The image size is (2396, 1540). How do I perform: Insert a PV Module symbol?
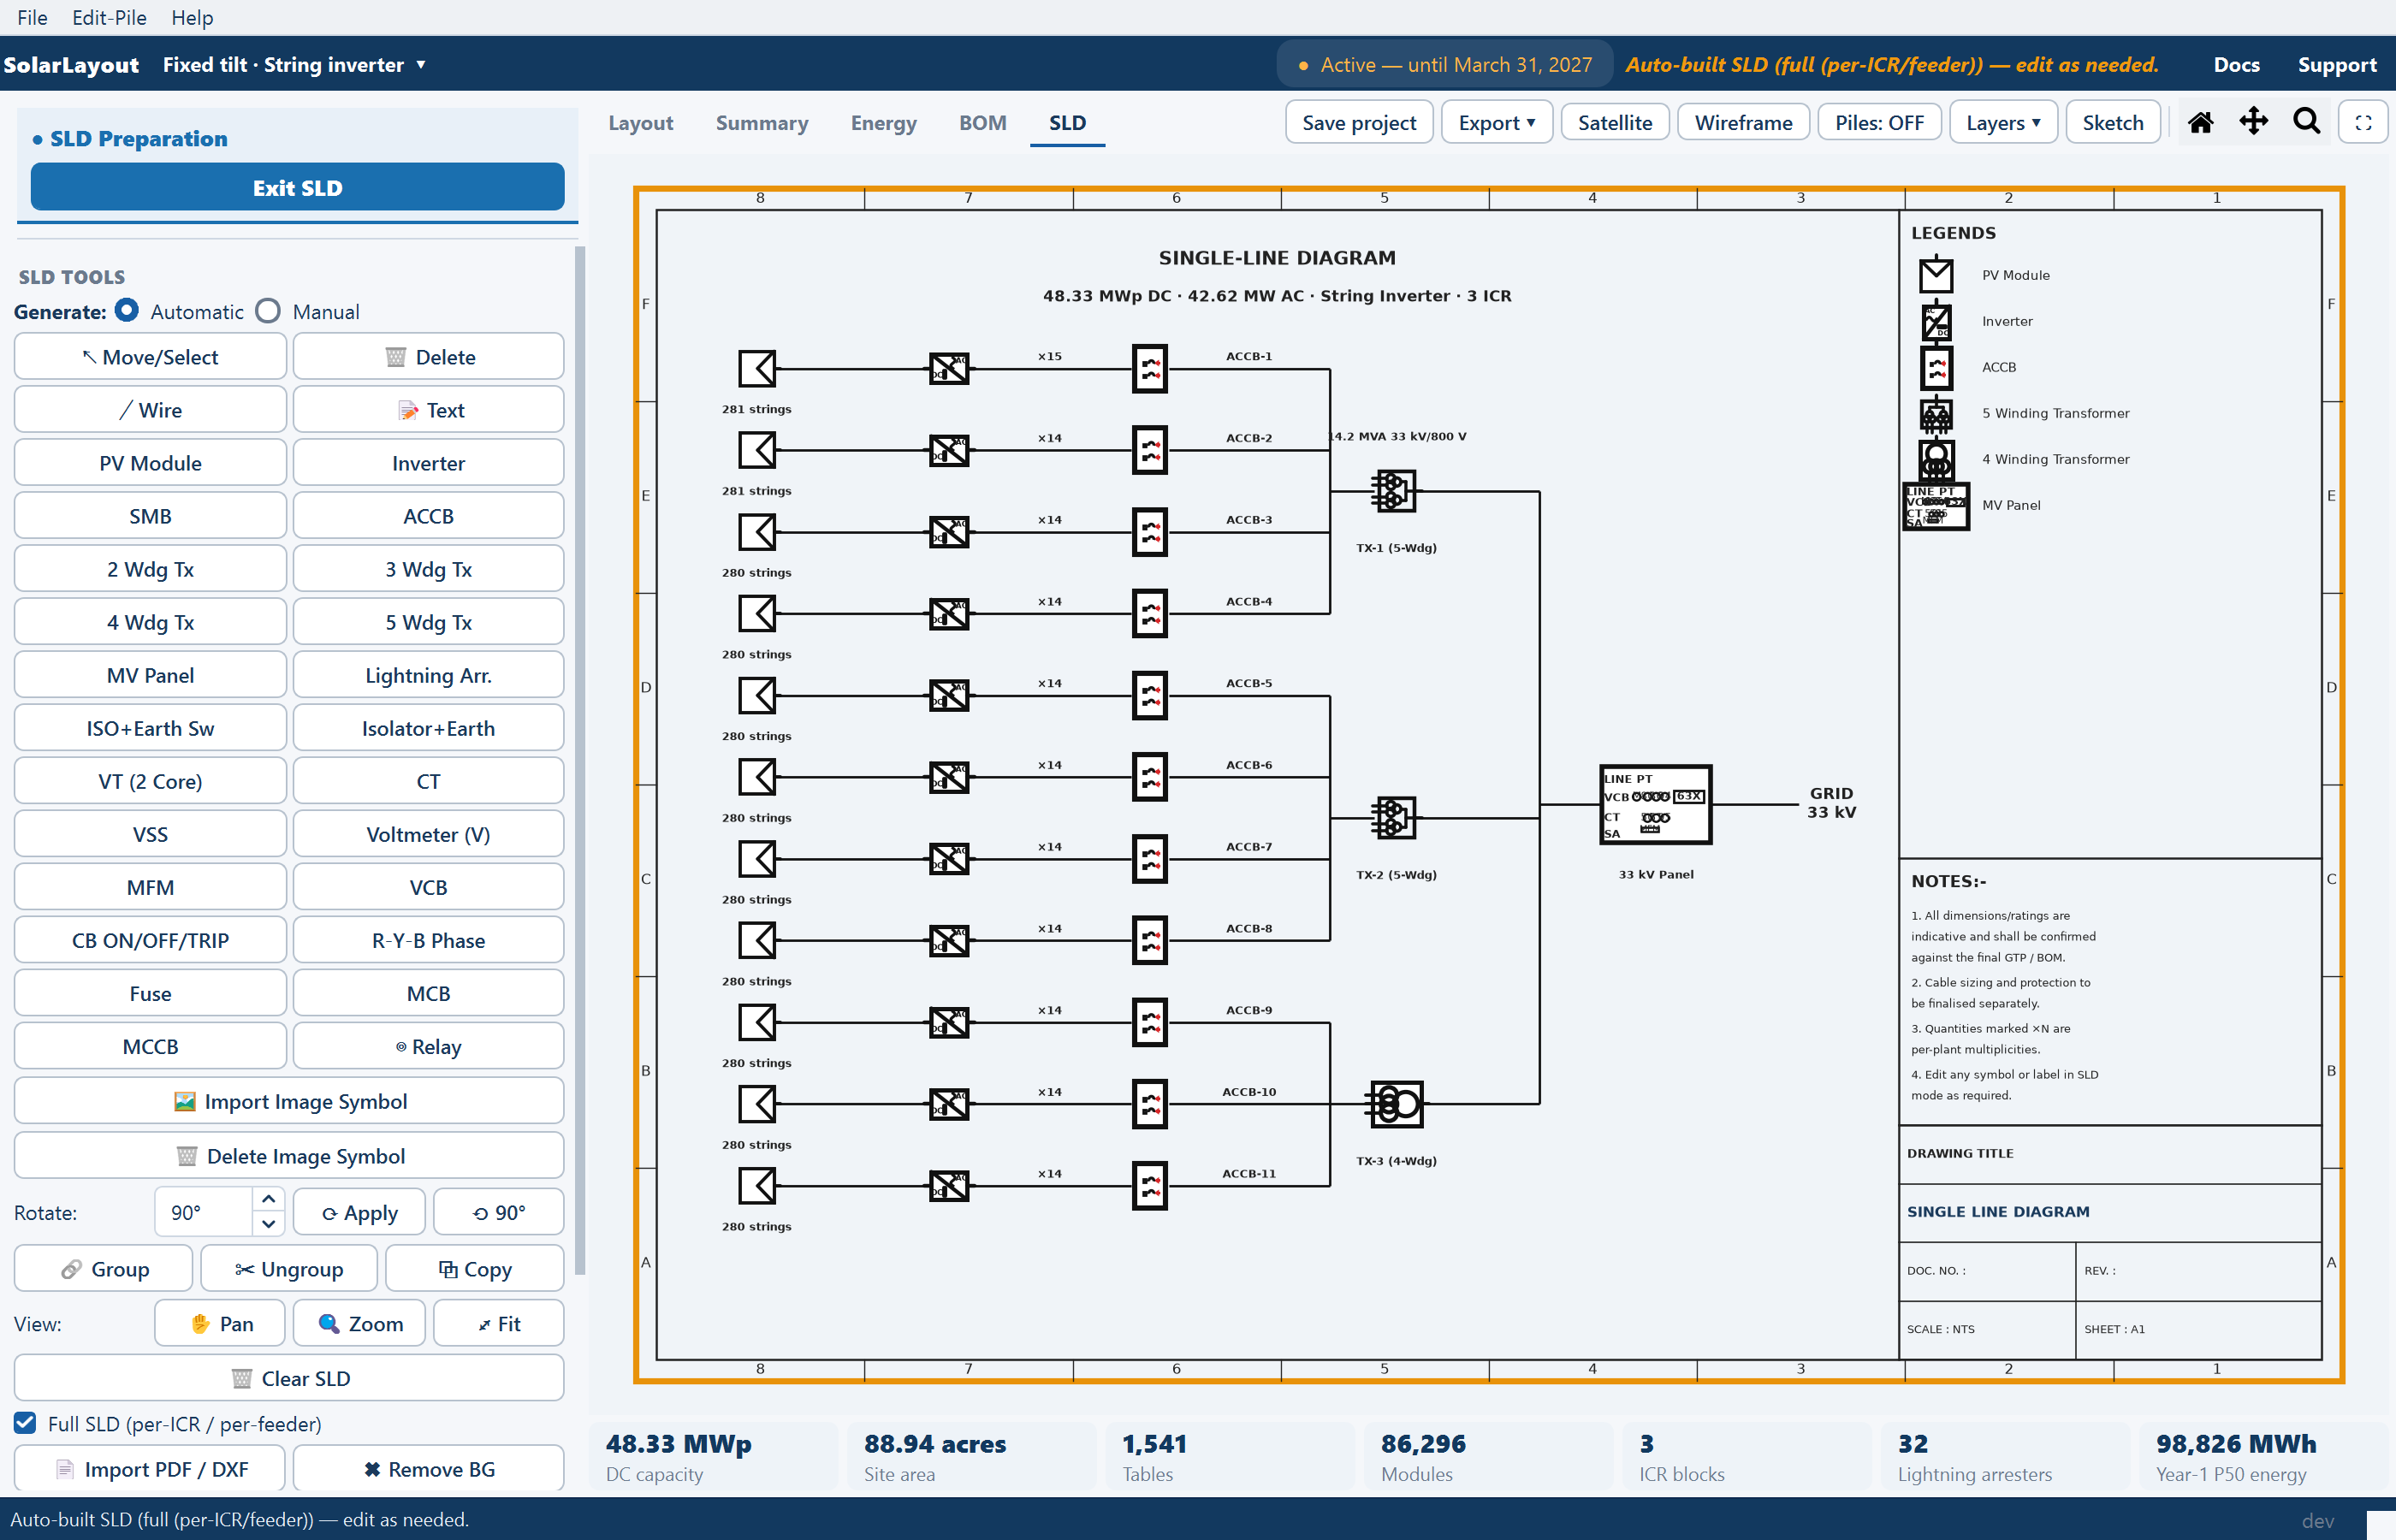point(150,463)
